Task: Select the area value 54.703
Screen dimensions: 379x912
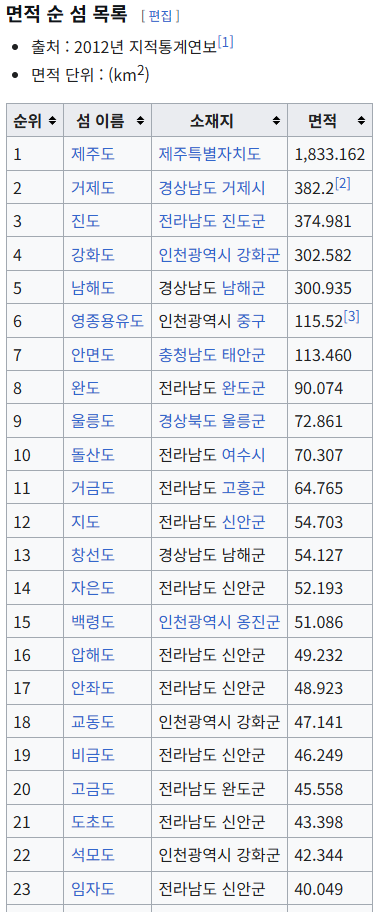Action: (319, 522)
